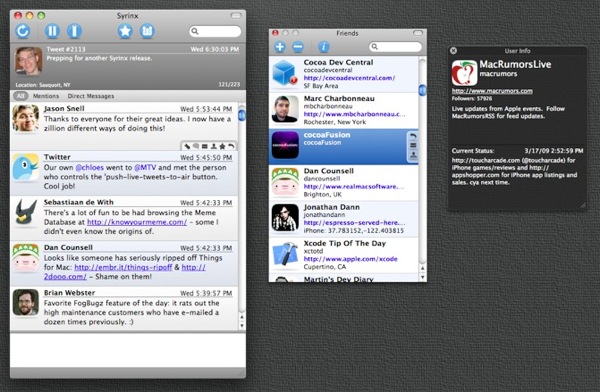
Task: Click Sebastiaan de With's avatar
Action: (x=26, y=212)
